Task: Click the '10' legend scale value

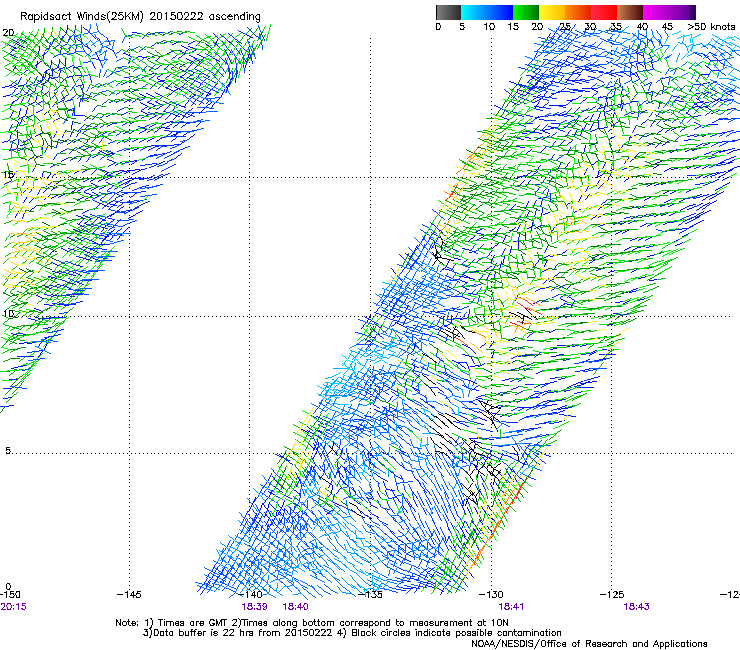Action: tap(489, 27)
